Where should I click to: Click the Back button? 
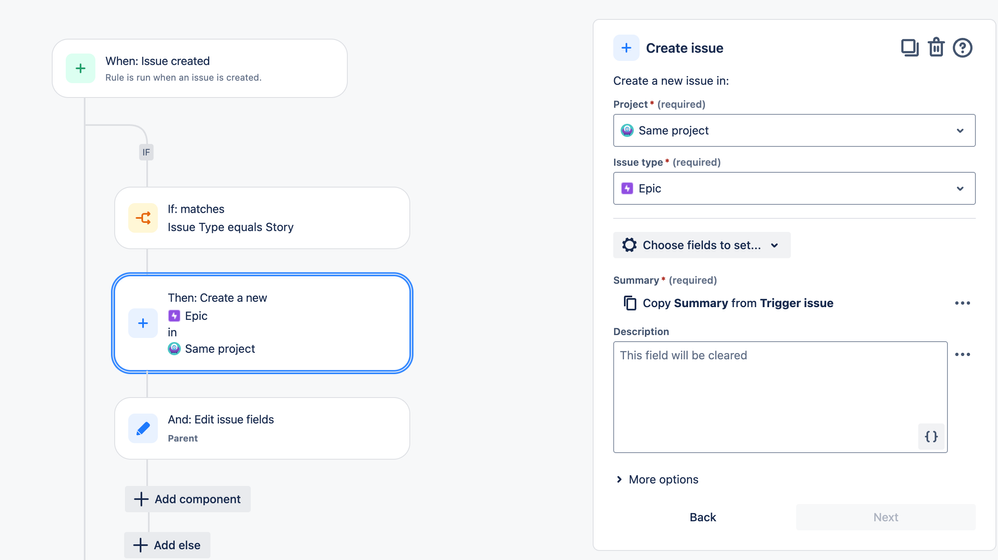[x=703, y=517]
